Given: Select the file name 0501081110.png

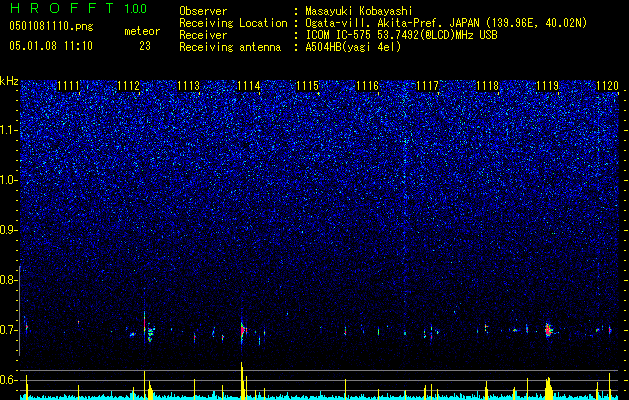Looking at the screenshot, I should tap(51, 27).
